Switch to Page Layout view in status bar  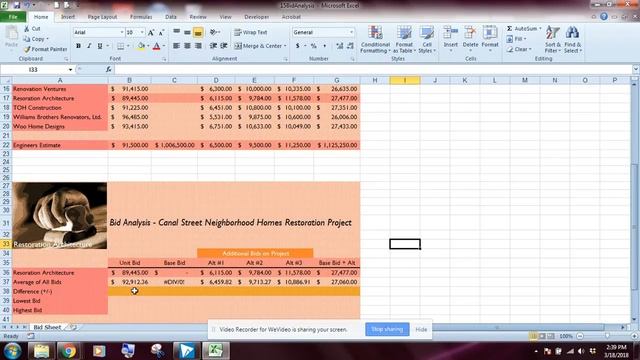pos(542,336)
